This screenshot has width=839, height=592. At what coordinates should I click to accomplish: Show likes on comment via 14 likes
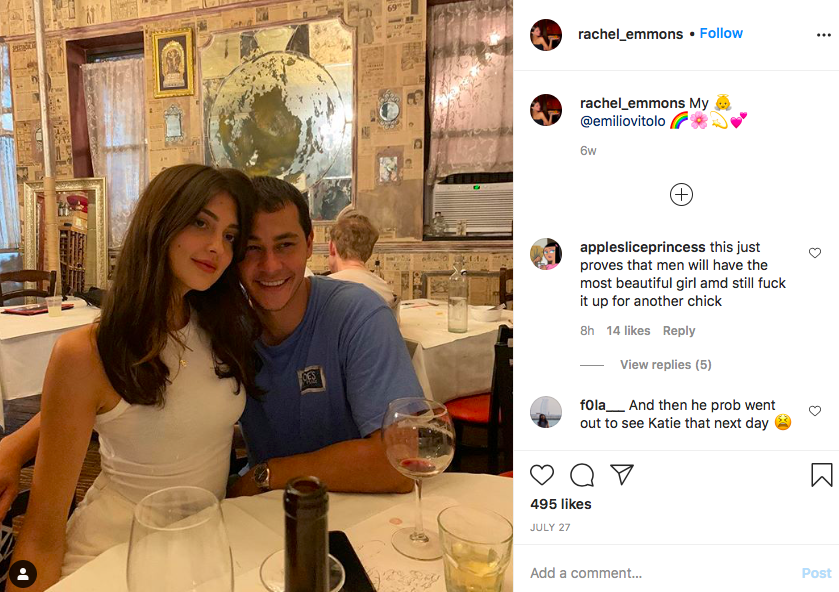[628, 331]
